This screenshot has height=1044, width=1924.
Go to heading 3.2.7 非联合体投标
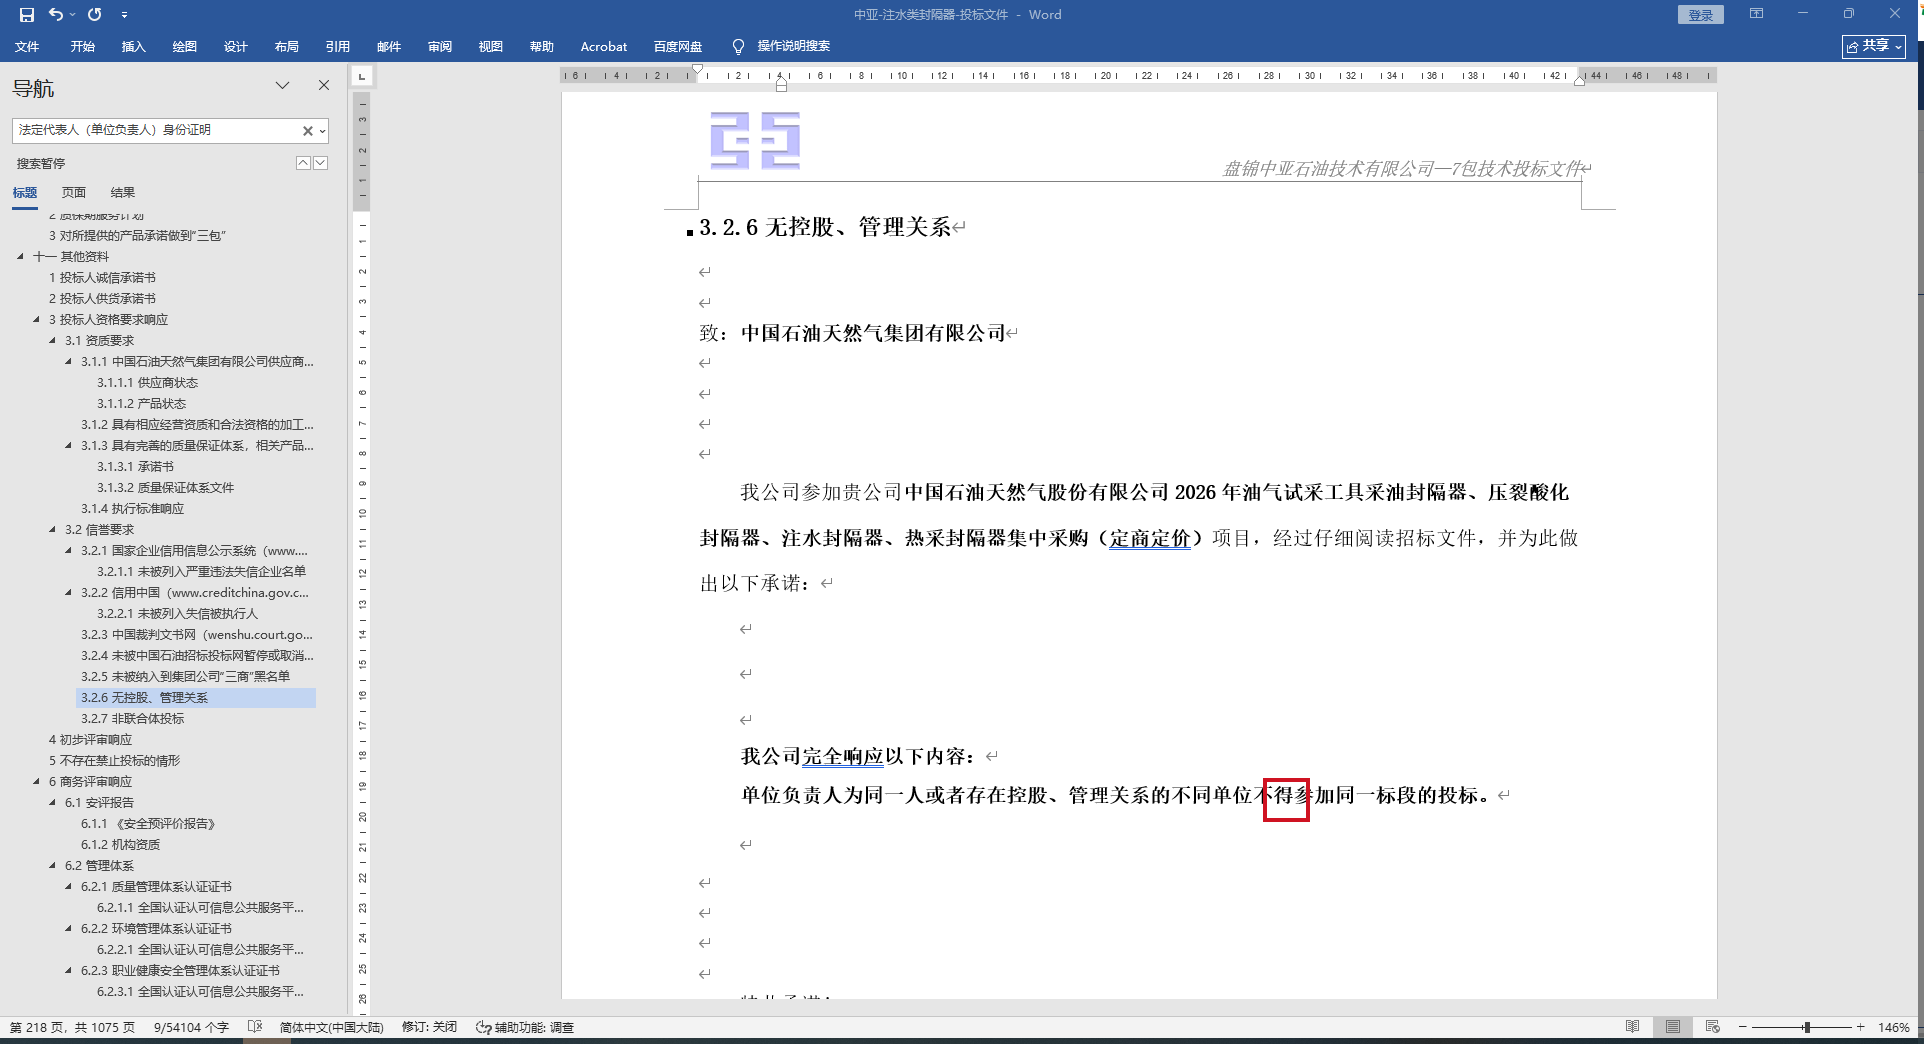pyautogui.click(x=132, y=719)
